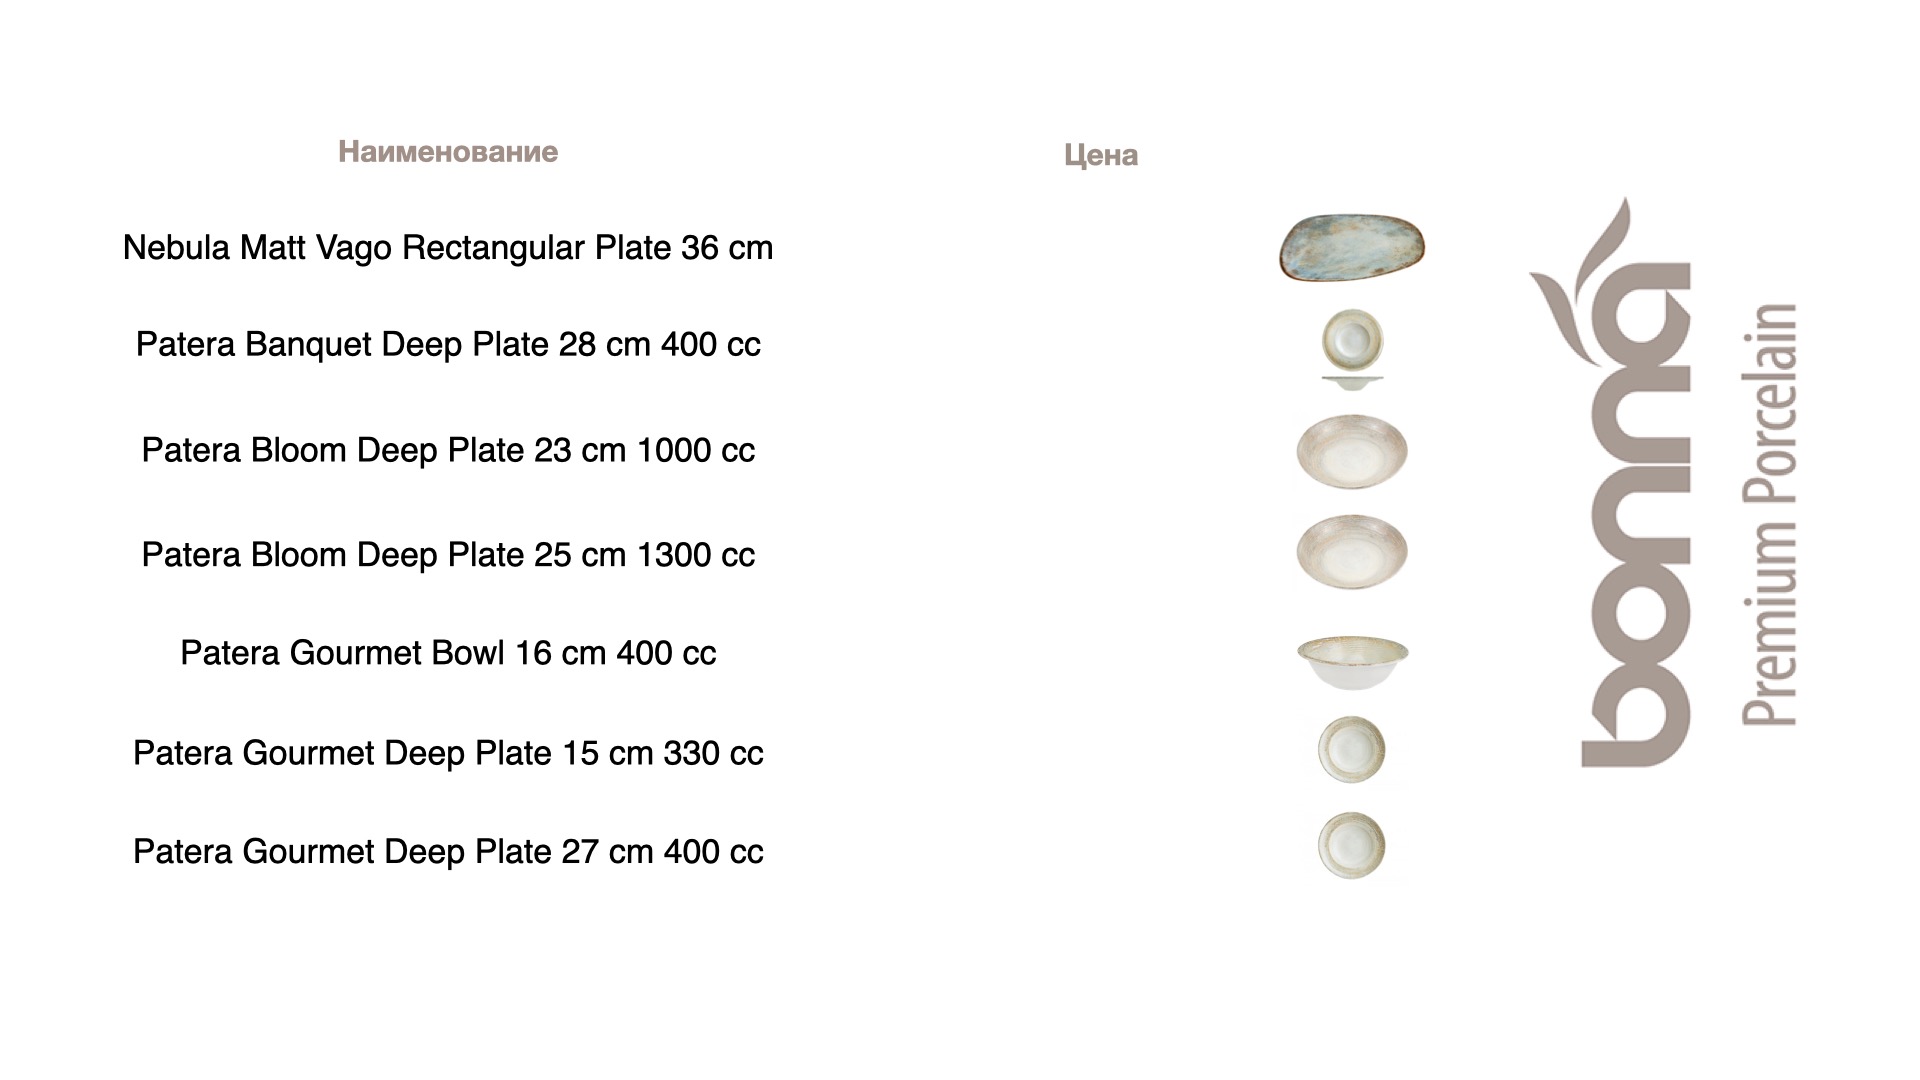
Task: Click Patera Bloom Deep Plate 23 cm 1000 cc
Action: click(x=447, y=451)
